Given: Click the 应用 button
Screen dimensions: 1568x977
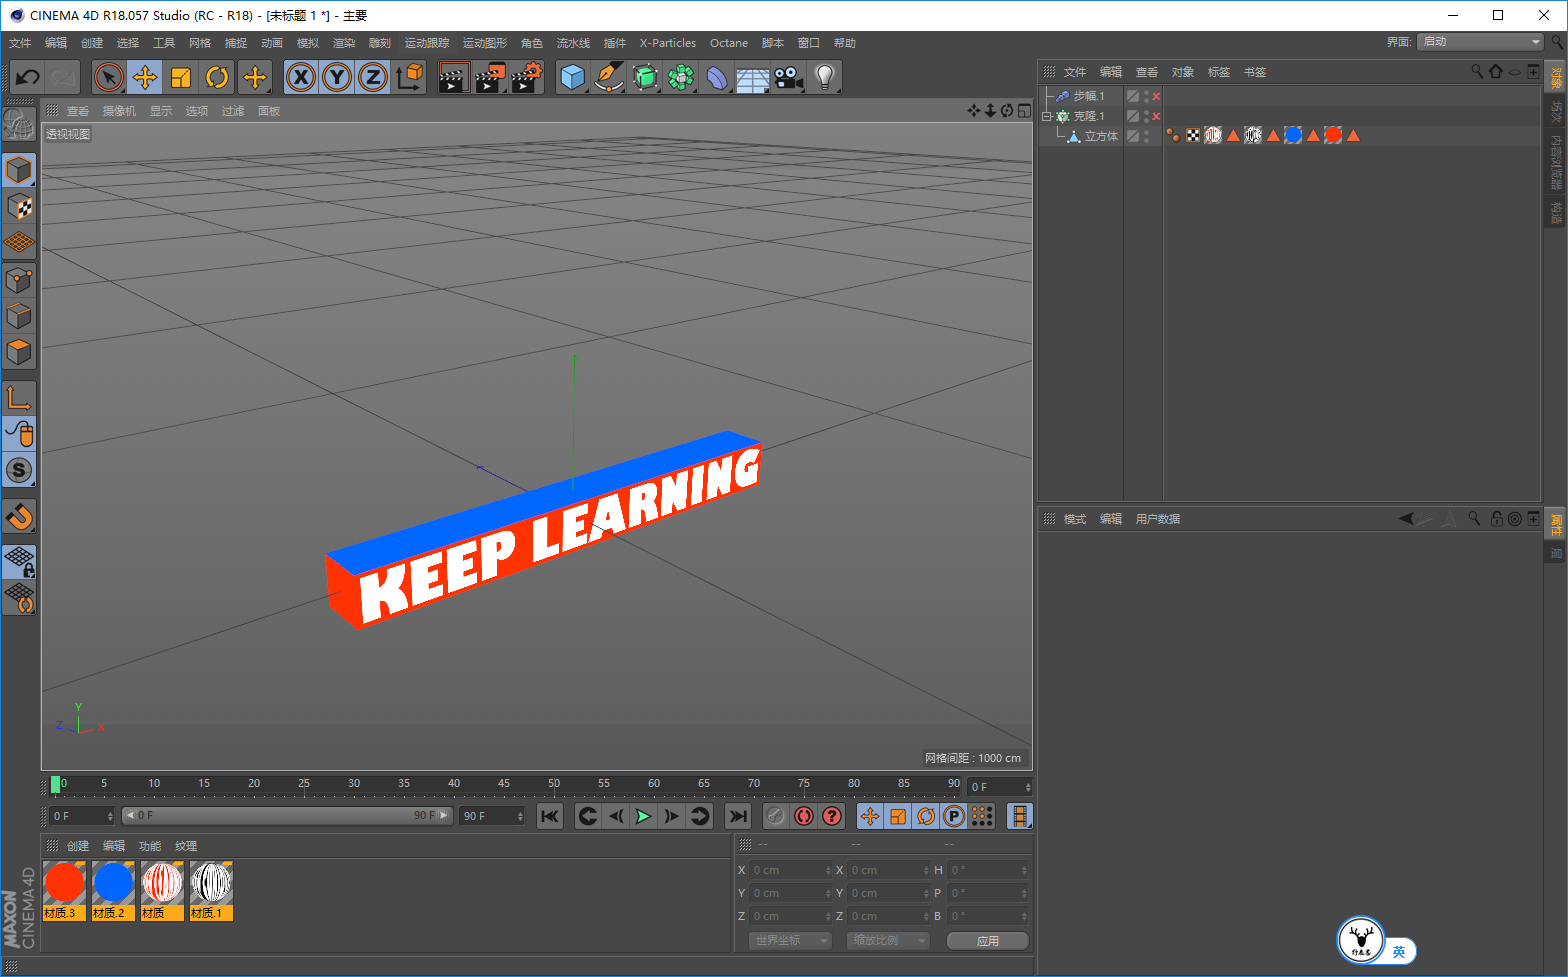Looking at the screenshot, I should [988, 941].
